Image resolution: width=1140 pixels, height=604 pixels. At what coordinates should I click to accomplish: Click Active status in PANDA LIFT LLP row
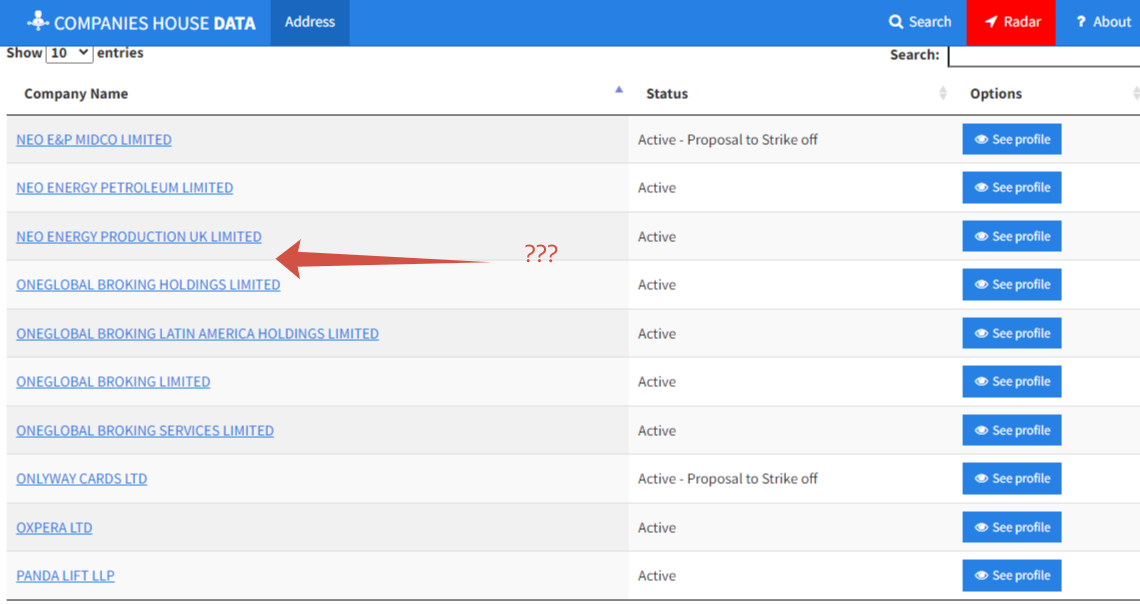(657, 576)
